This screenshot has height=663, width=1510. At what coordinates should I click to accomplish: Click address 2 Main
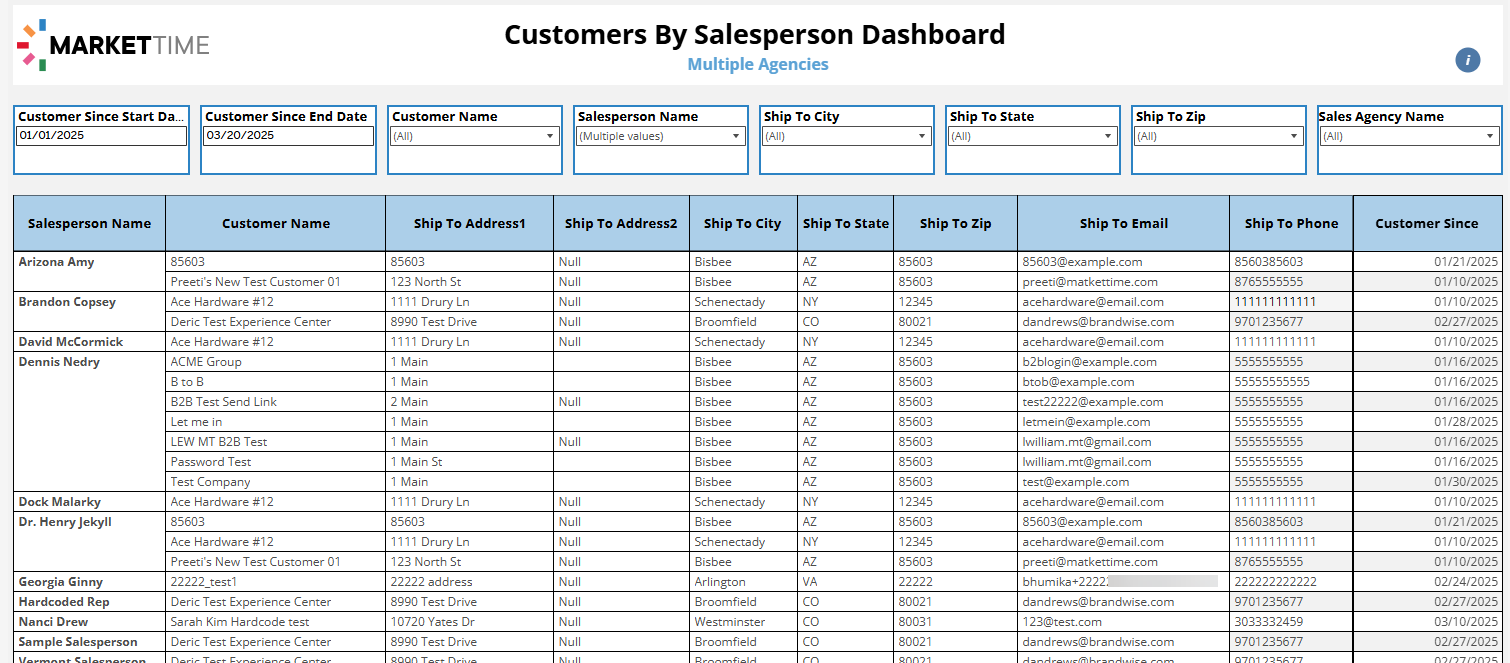409,402
